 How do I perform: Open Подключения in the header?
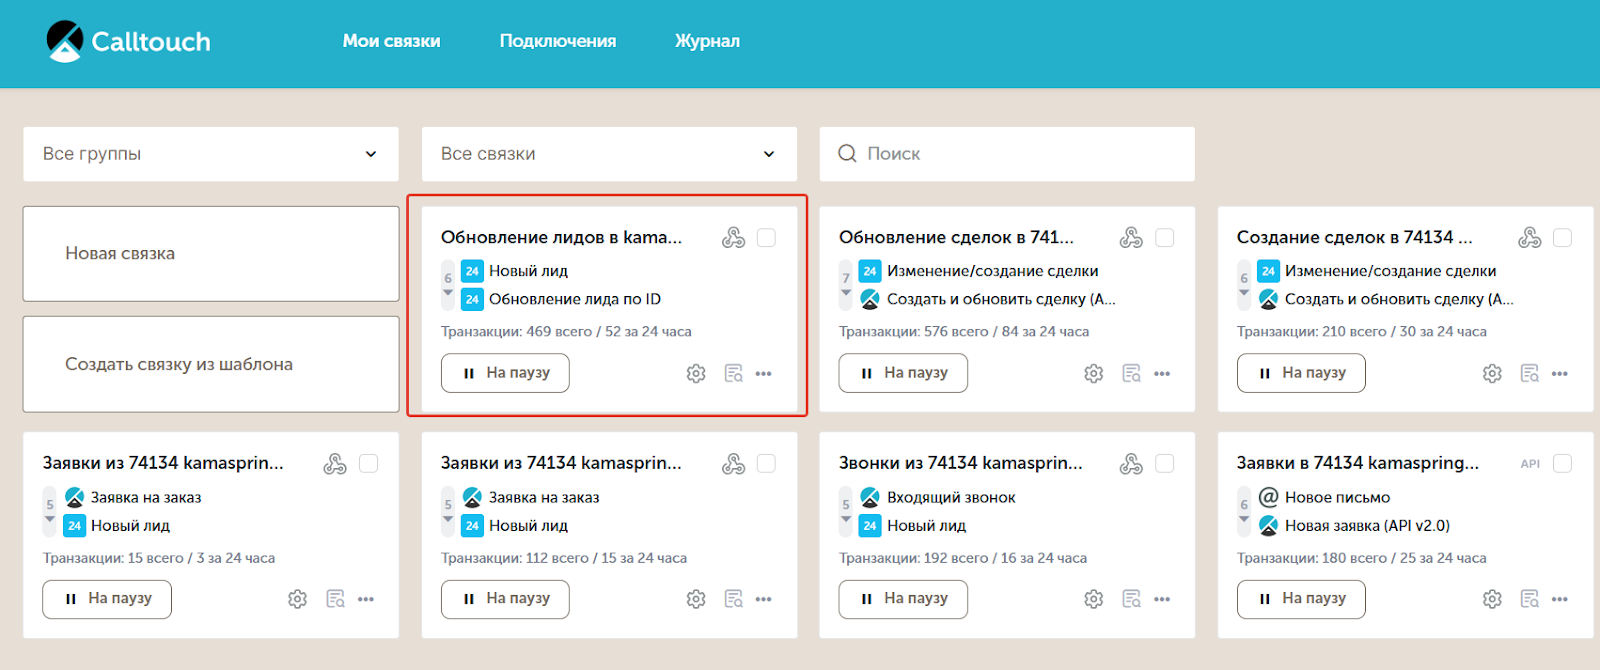coord(558,41)
